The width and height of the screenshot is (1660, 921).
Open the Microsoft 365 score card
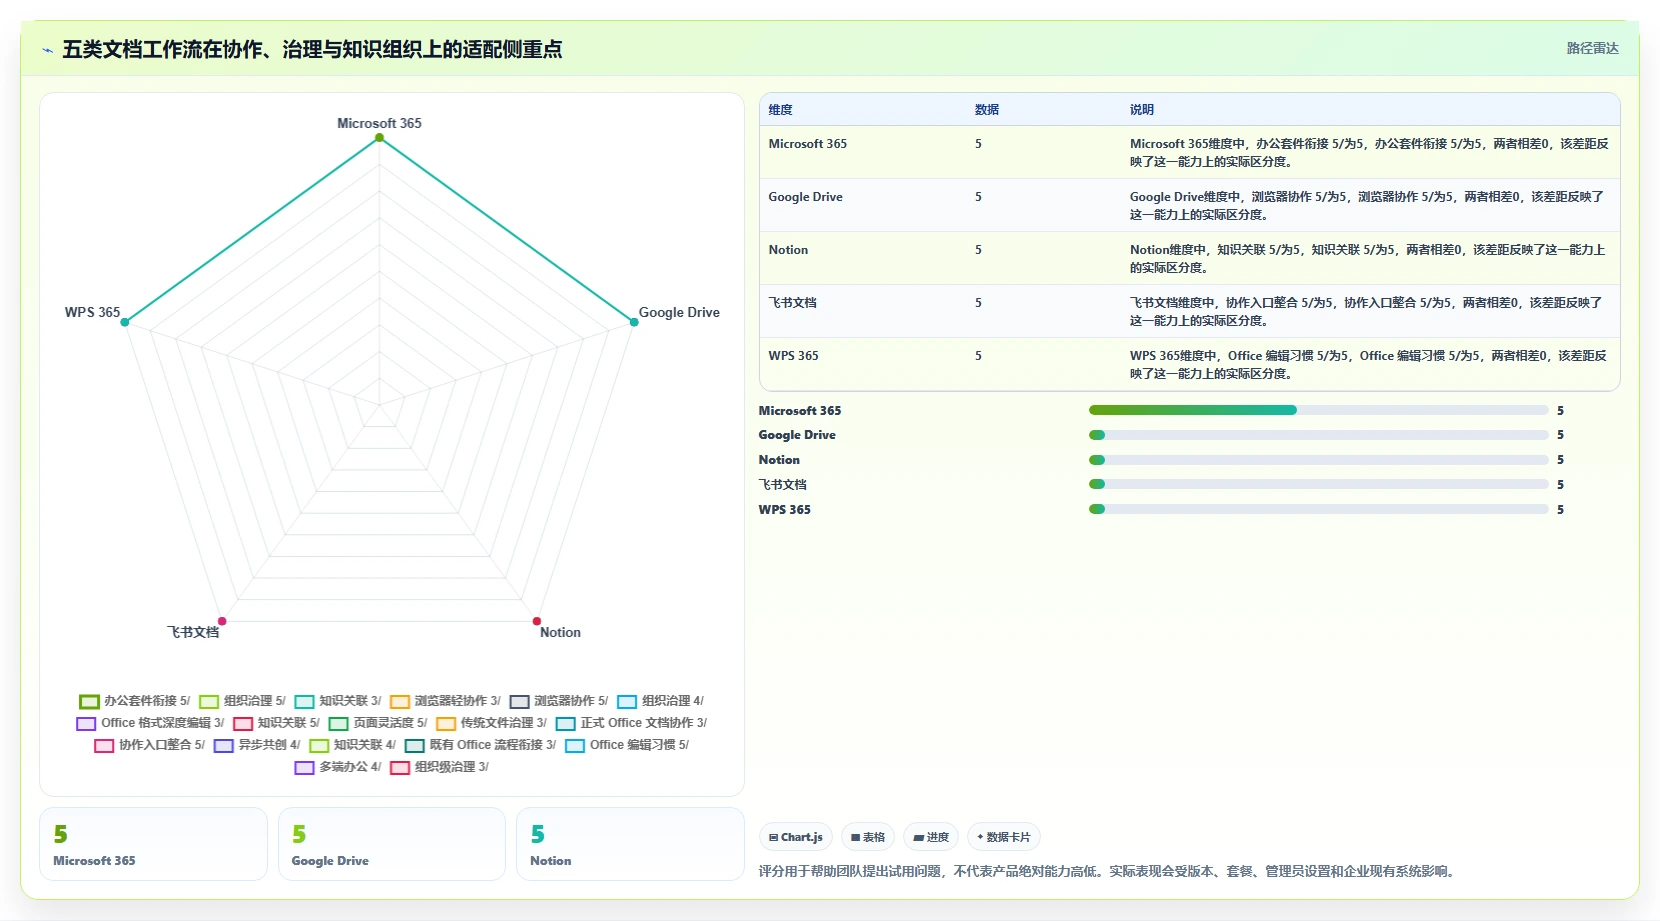[x=153, y=844]
